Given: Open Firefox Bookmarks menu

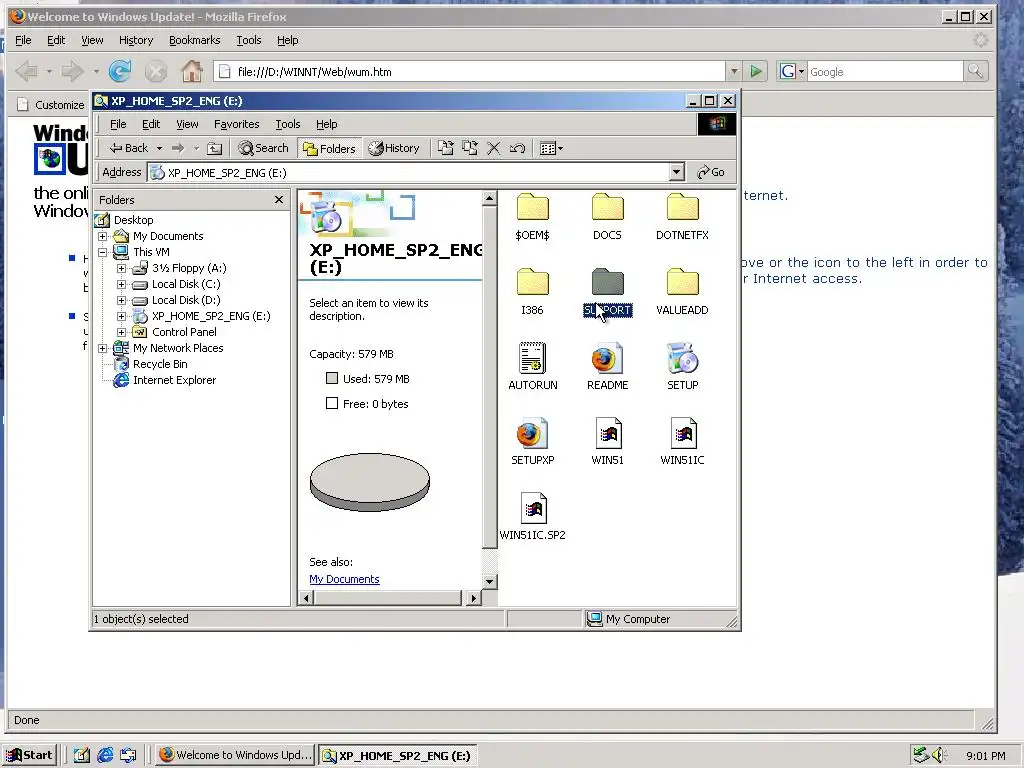Looking at the screenshot, I should click(195, 40).
